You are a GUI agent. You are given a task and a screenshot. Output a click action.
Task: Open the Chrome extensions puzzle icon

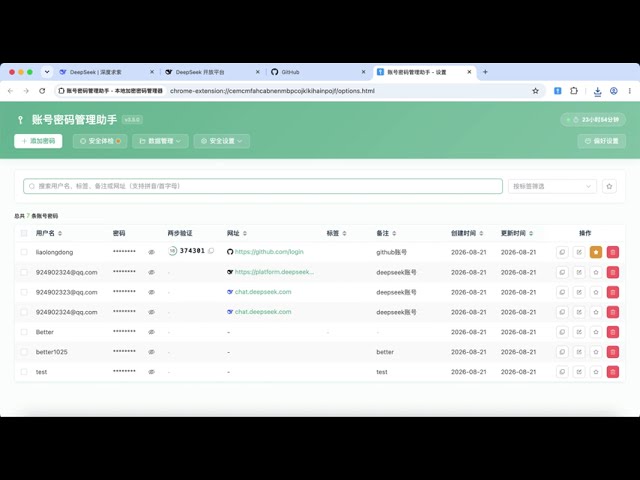(574, 91)
